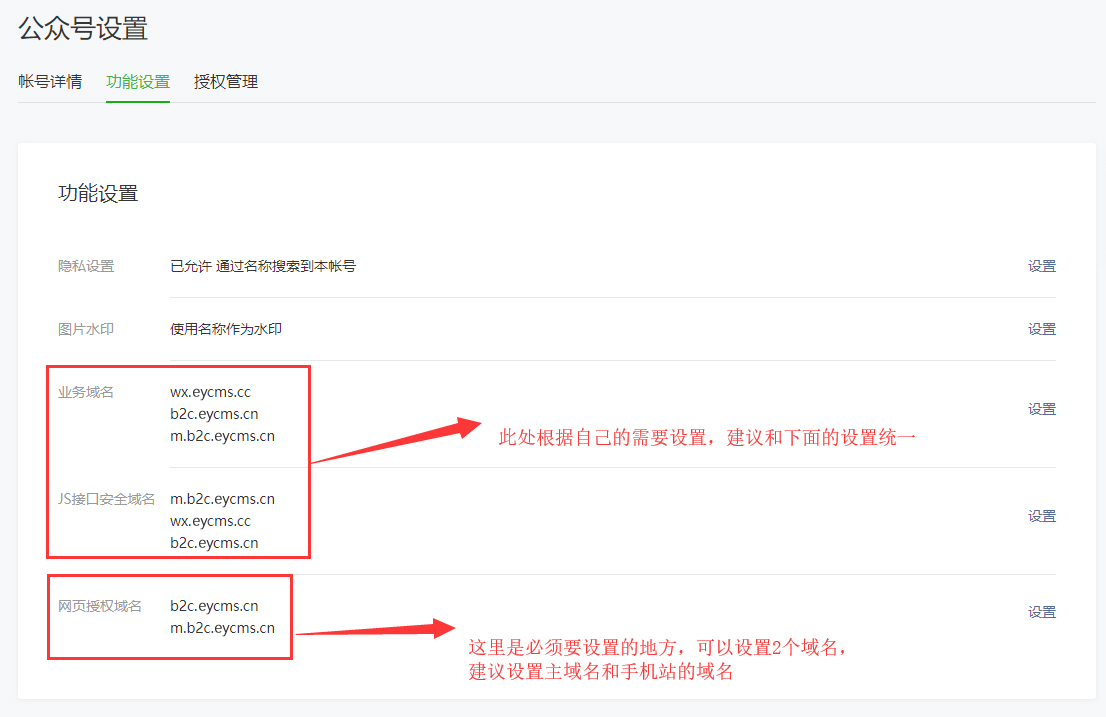This screenshot has height=717, width=1106.
Task: Open the 授权管理 tab
Action: click(226, 82)
